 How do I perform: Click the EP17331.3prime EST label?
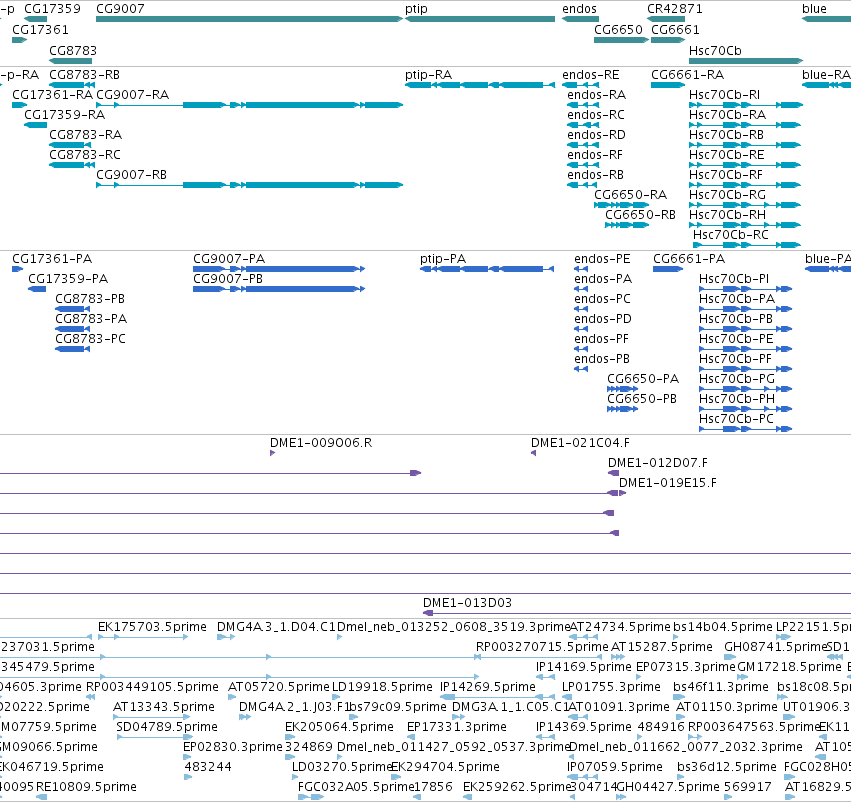tap(456, 726)
